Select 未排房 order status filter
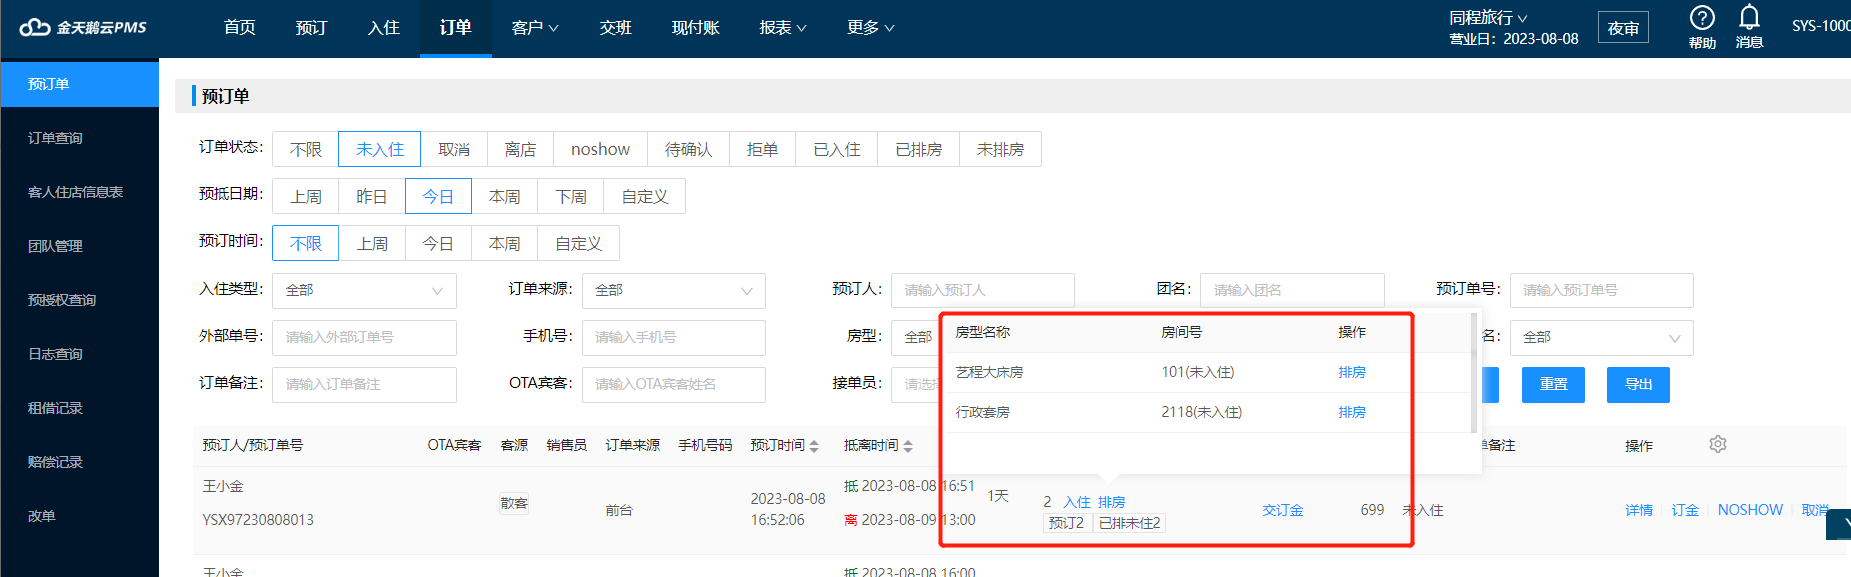This screenshot has width=1851, height=577. coord(1001,149)
